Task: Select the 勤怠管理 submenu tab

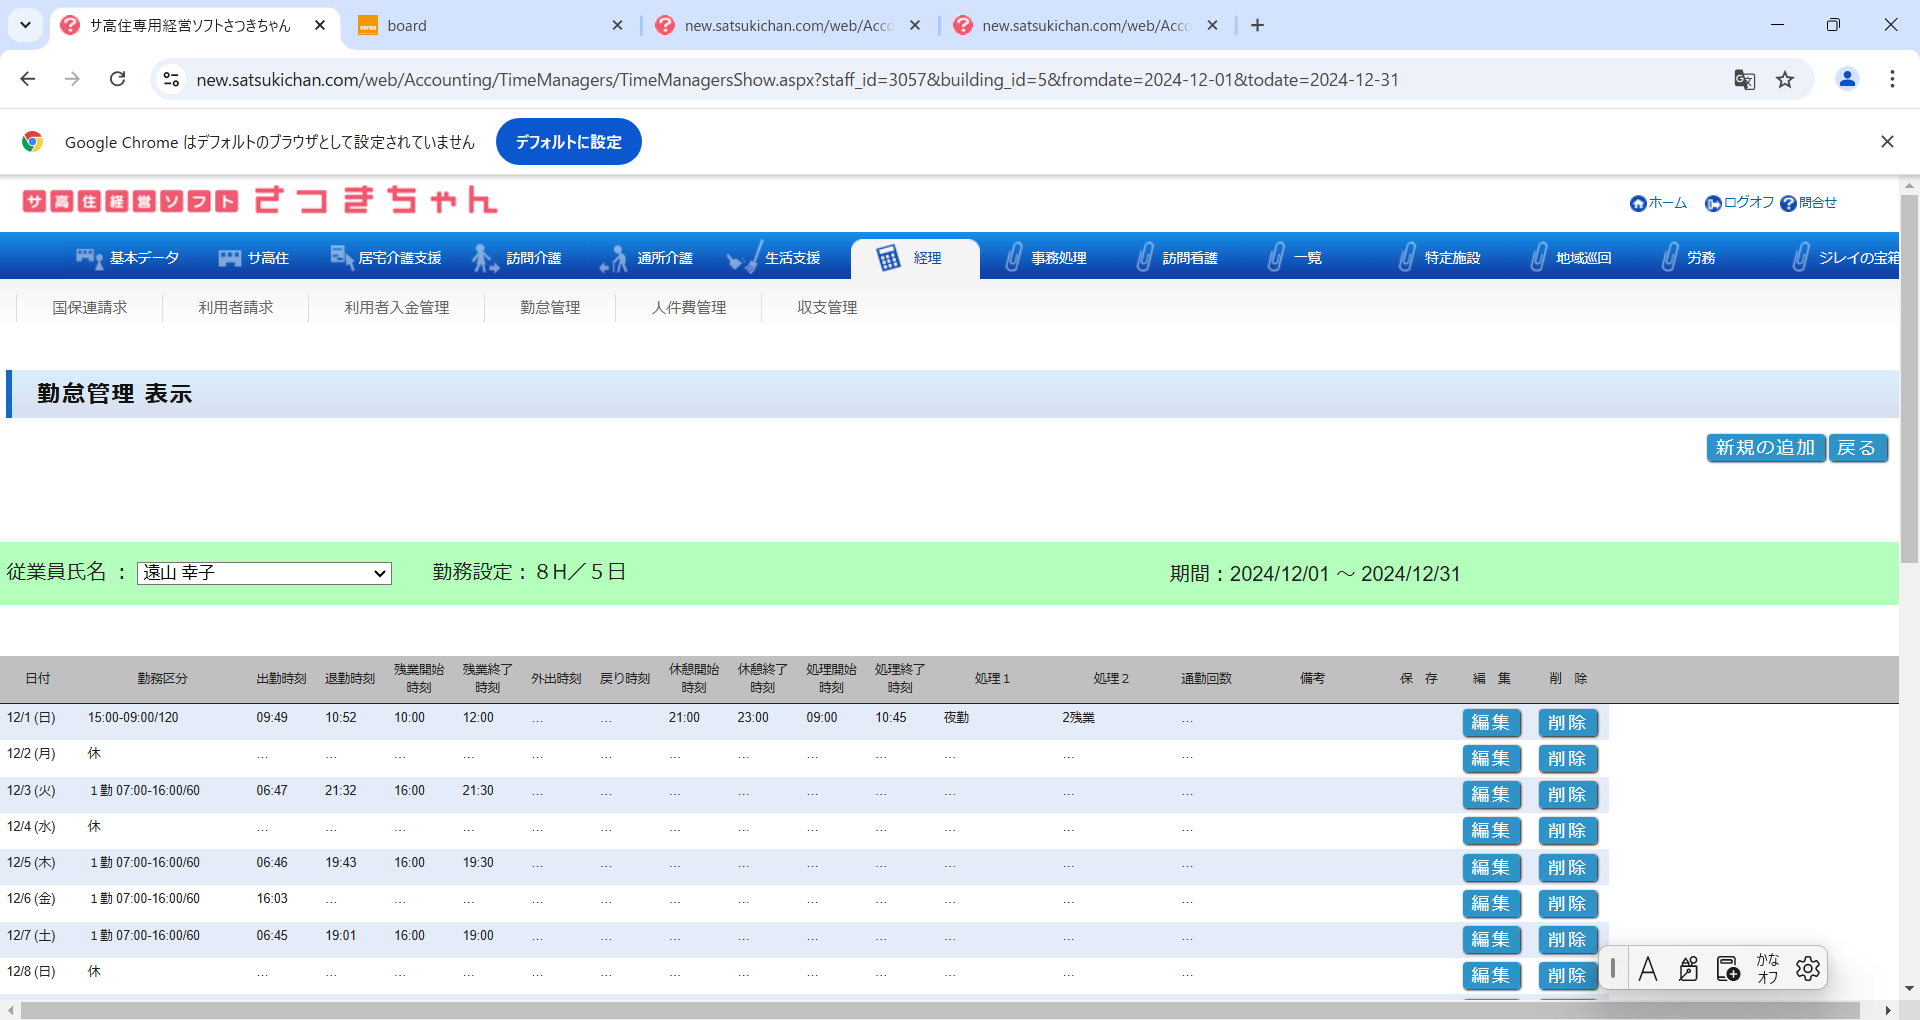Action: tap(550, 308)
